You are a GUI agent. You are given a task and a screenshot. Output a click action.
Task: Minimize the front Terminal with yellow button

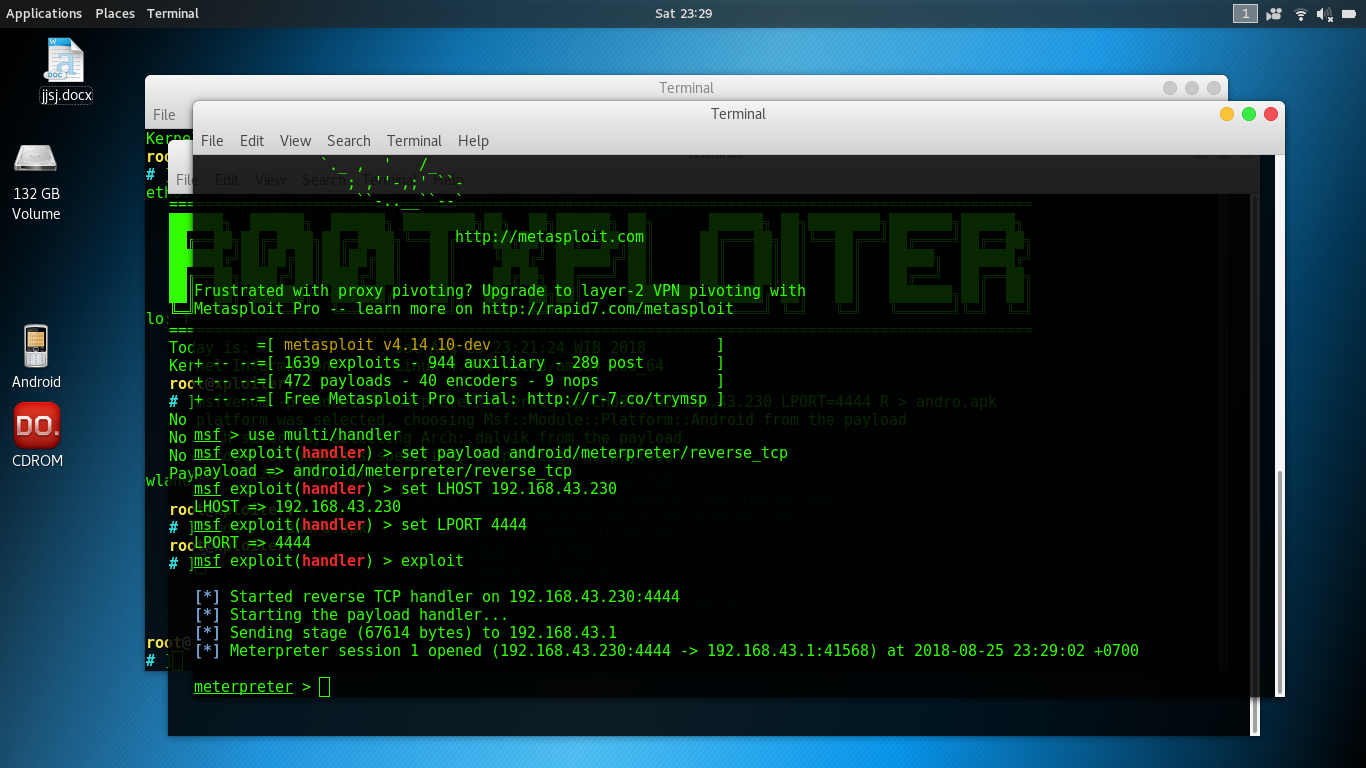coord(1227,114)
